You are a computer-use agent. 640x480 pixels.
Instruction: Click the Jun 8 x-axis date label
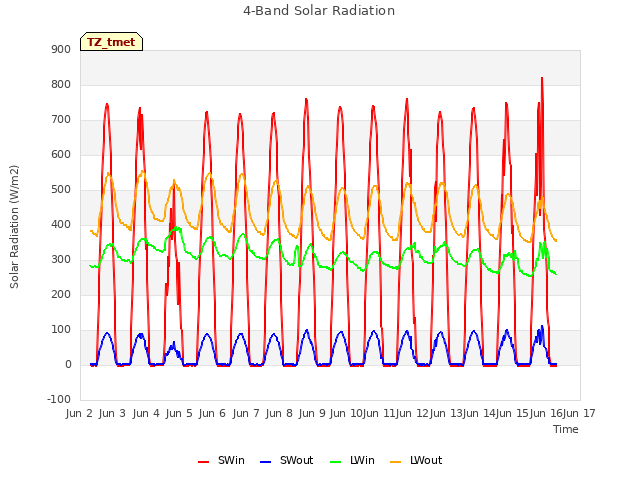pyautogui.click(x=279, y=413)
